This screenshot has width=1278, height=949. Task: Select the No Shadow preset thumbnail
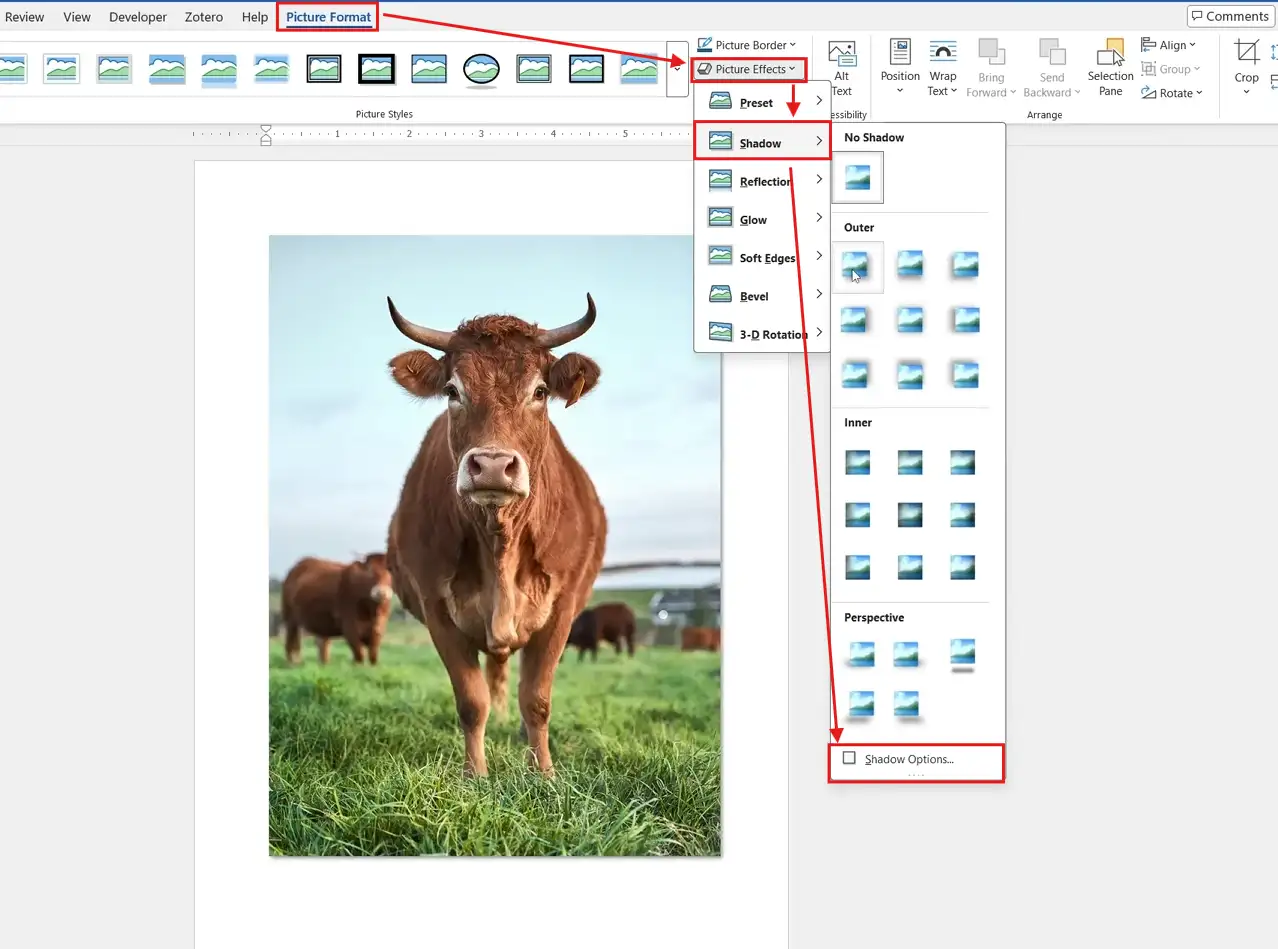coord(857,177)
